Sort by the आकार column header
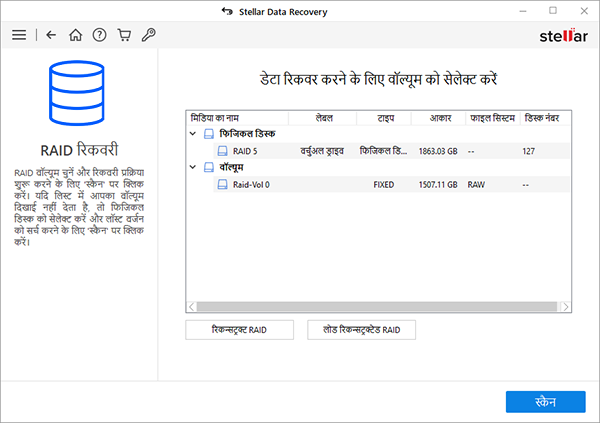The width and height of the screenshot is (600, 423). click(439, 118)
